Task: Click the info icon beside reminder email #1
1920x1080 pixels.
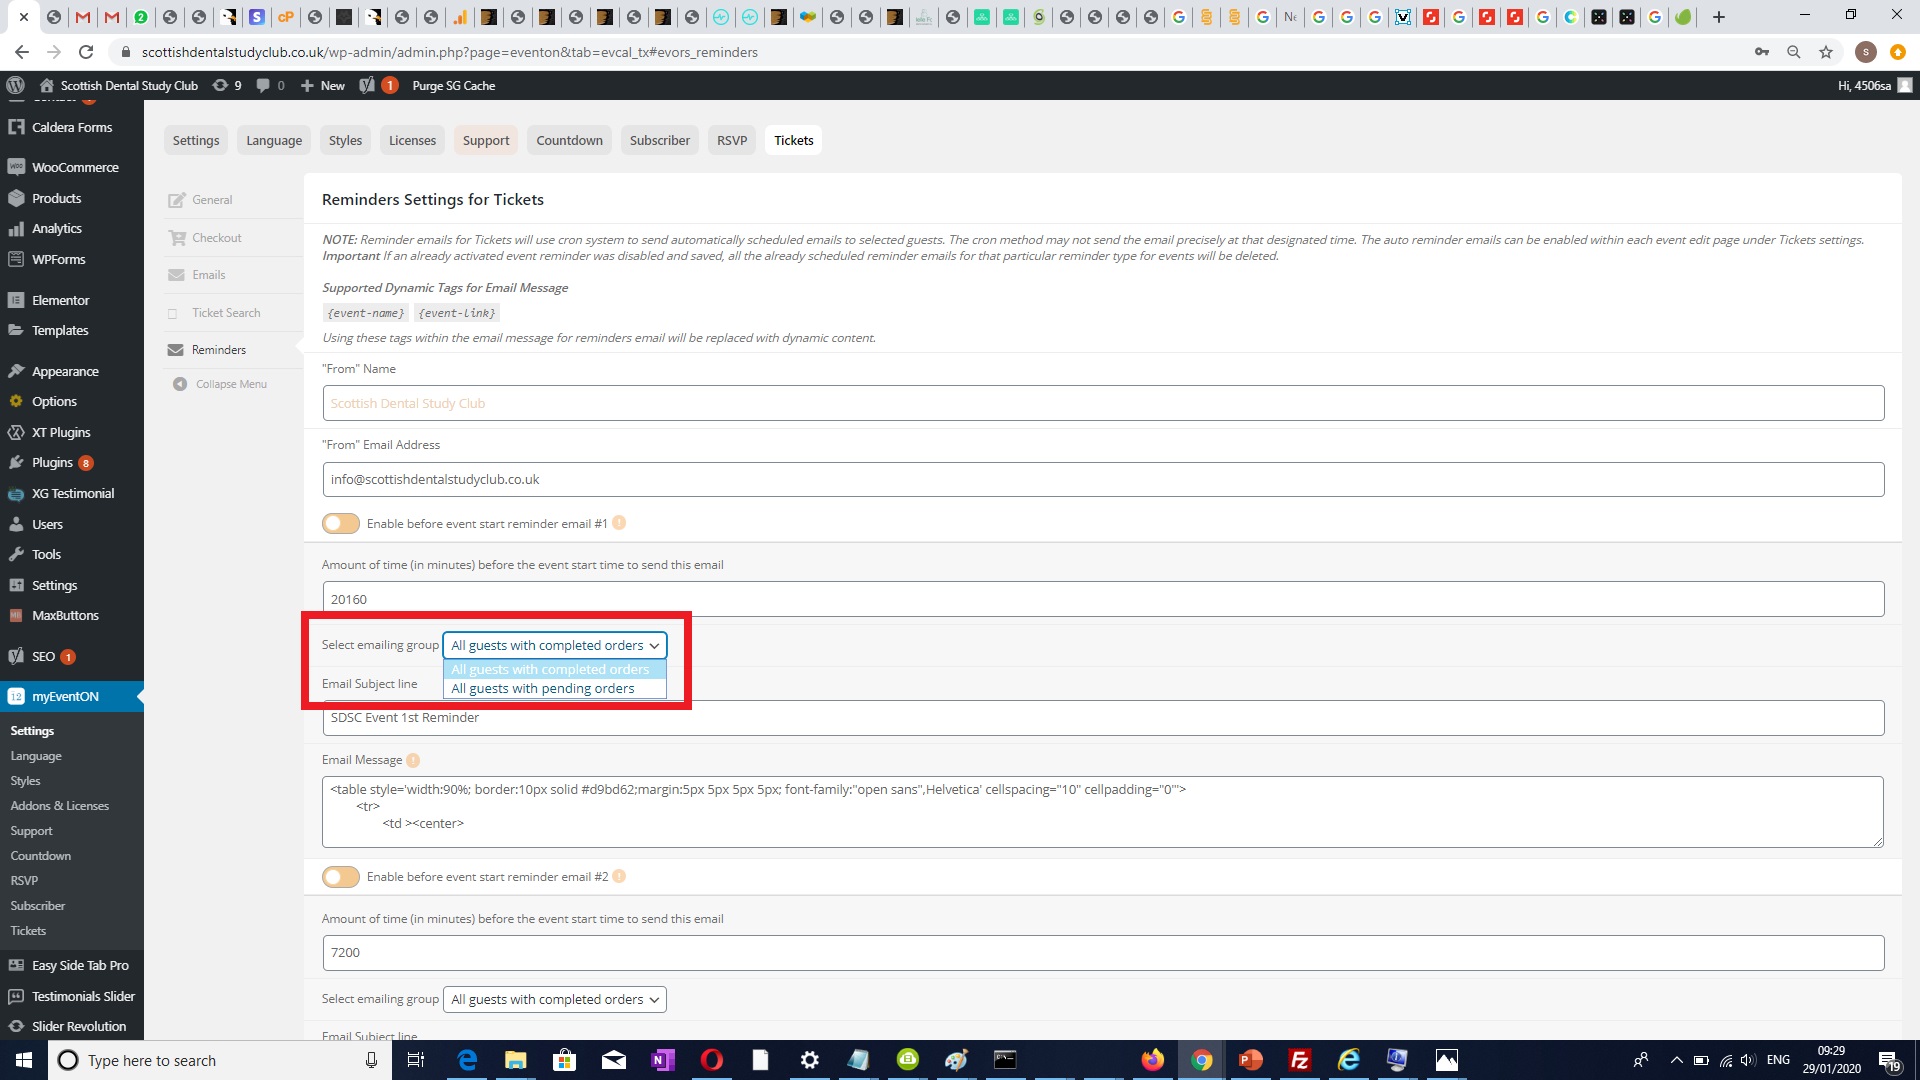Action: click(x=619, y=523)
